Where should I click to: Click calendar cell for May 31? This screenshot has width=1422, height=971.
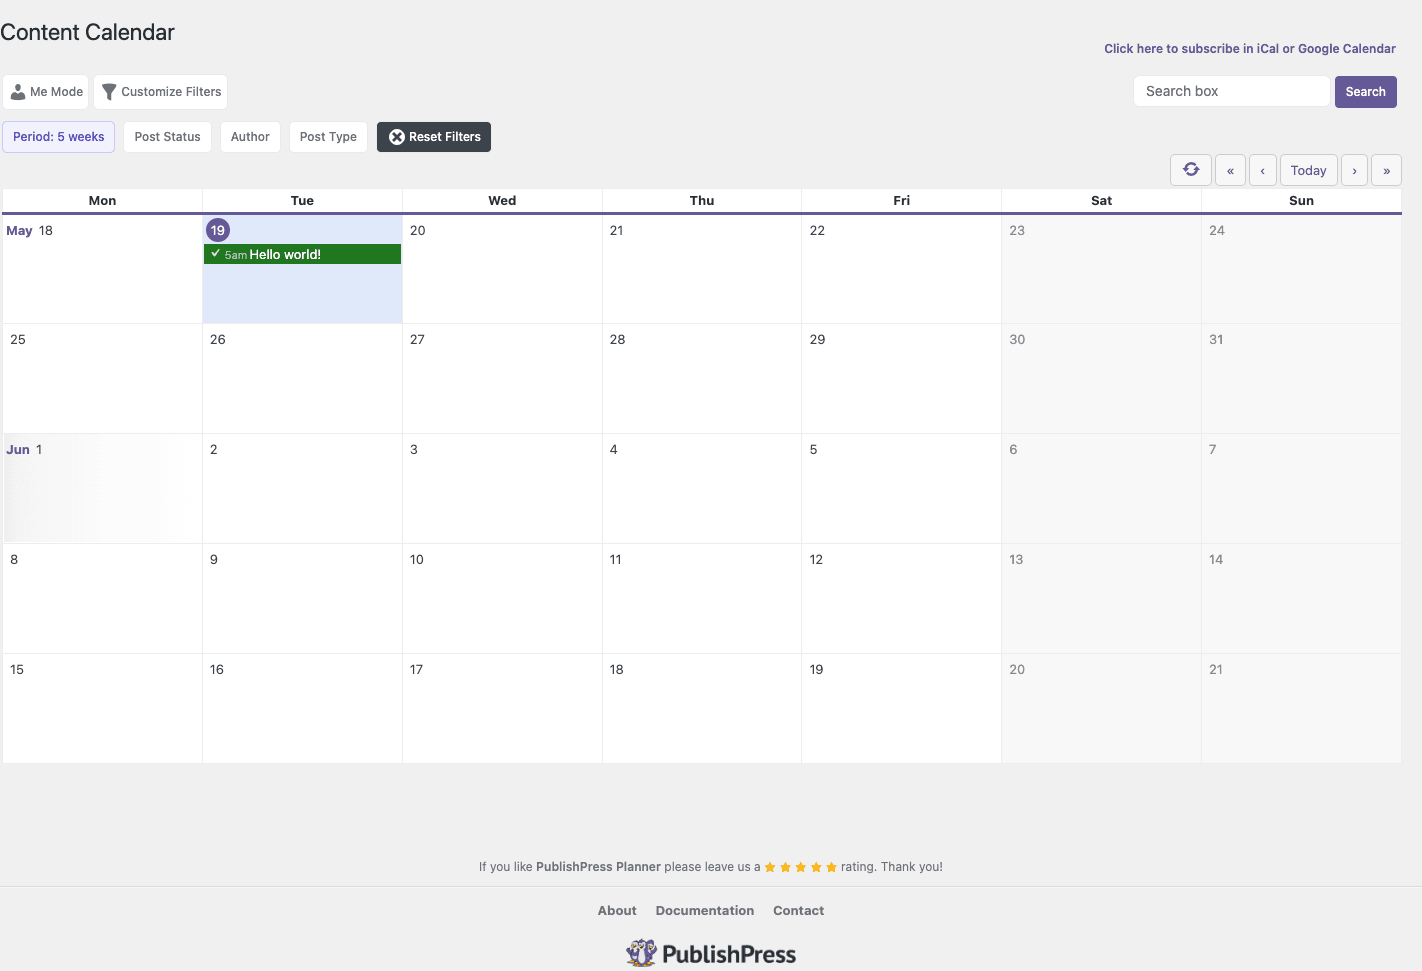[1301, 379]
